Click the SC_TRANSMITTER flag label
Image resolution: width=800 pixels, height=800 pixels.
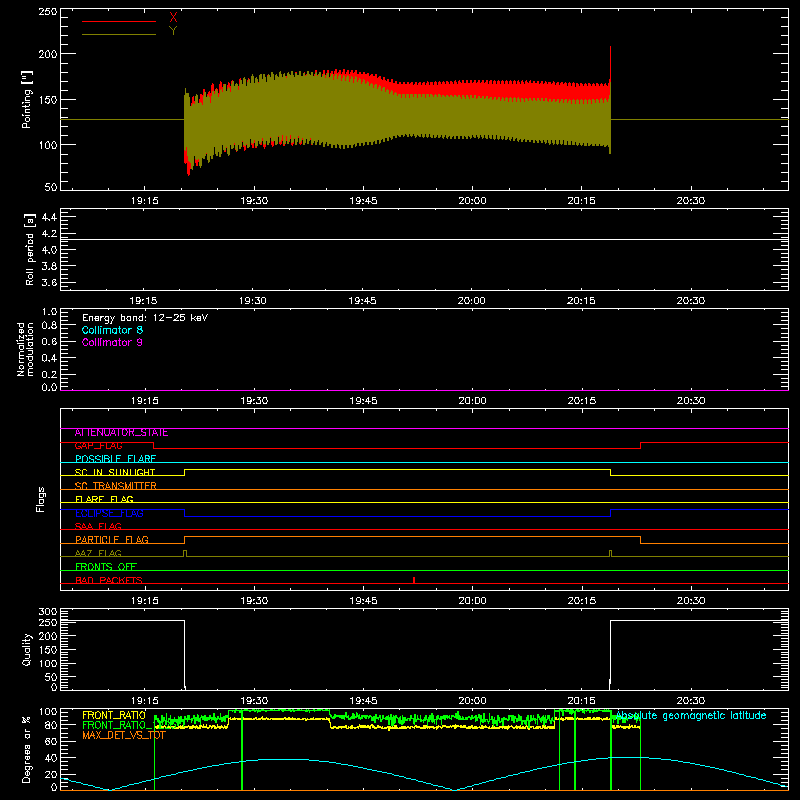(115, 486)
